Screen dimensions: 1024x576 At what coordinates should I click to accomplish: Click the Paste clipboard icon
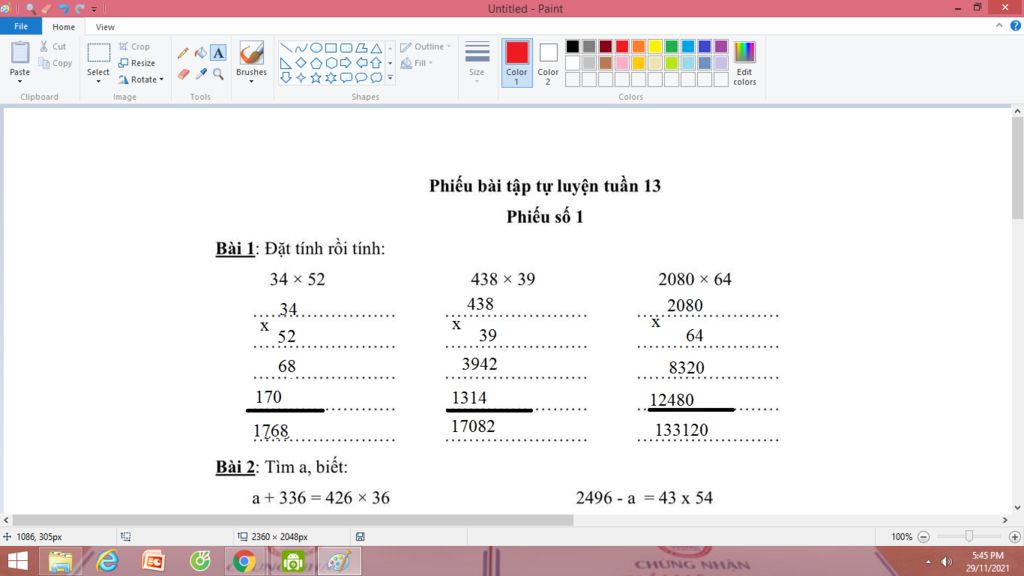click(20, 52)
